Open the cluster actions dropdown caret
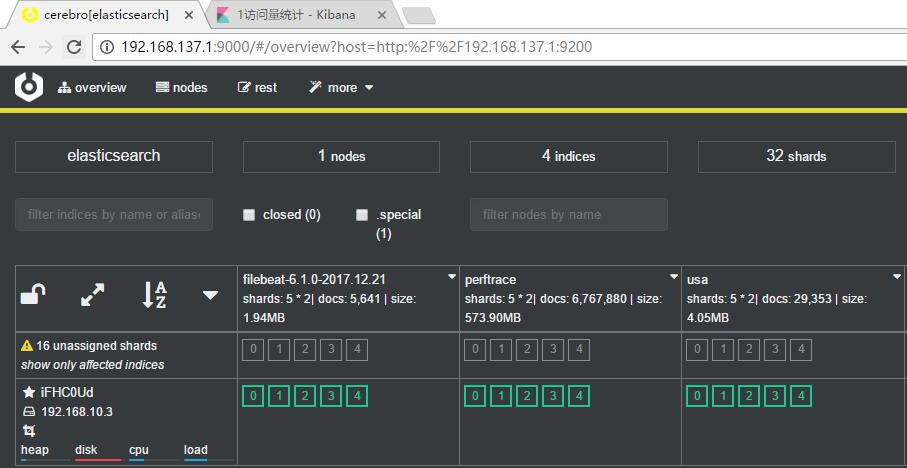The image size is (907, 468). point(211,295)
